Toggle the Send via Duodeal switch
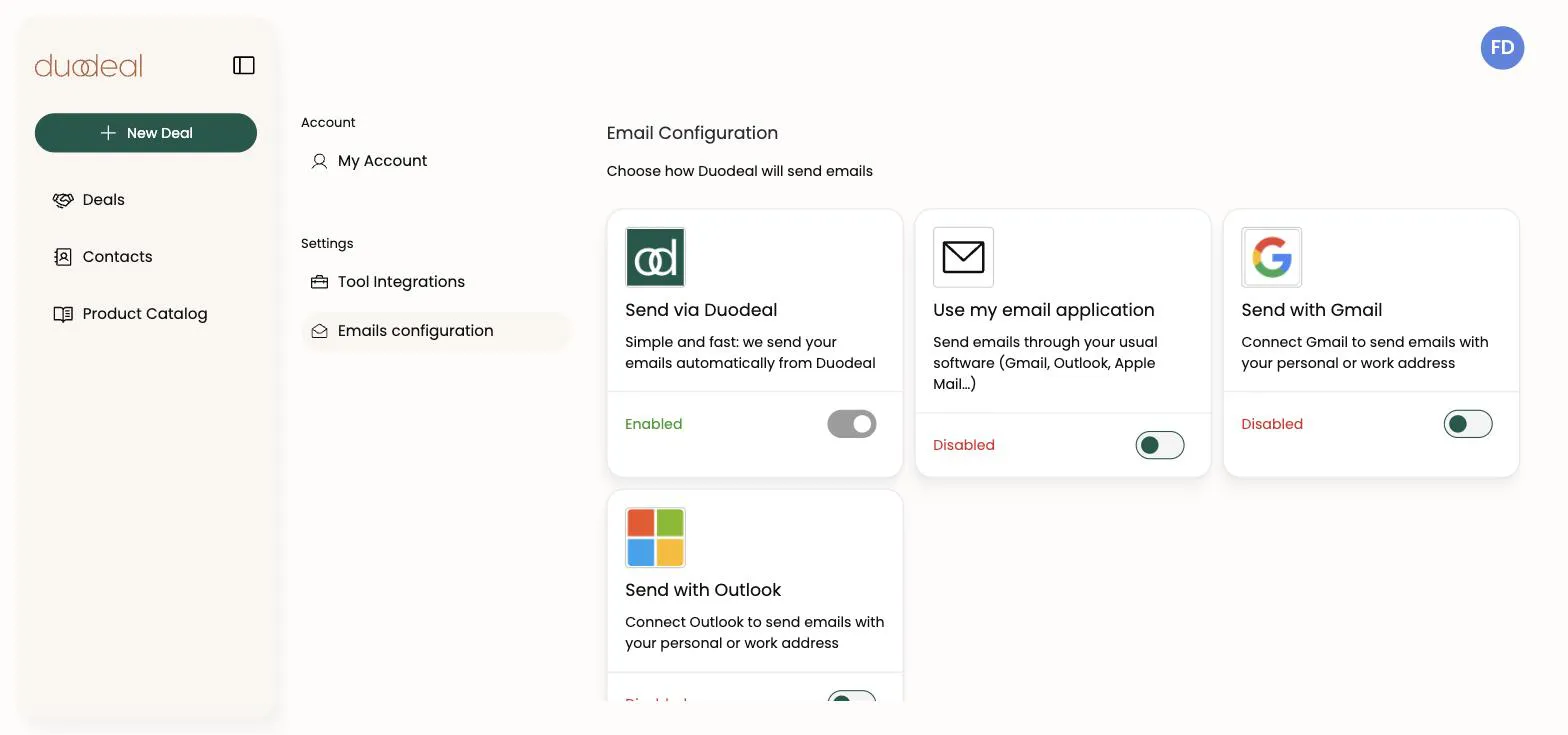This screenshot has height=735, width=1568. (x=852, y=424)
